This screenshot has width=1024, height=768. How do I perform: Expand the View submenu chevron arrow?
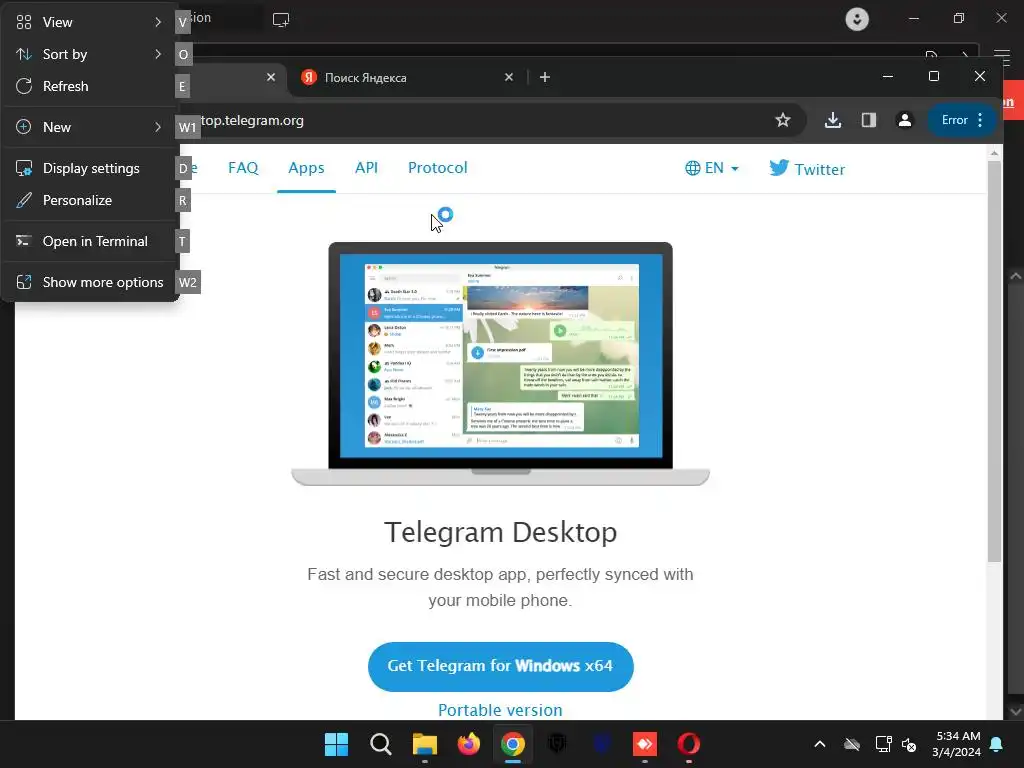tap(158, 22)
